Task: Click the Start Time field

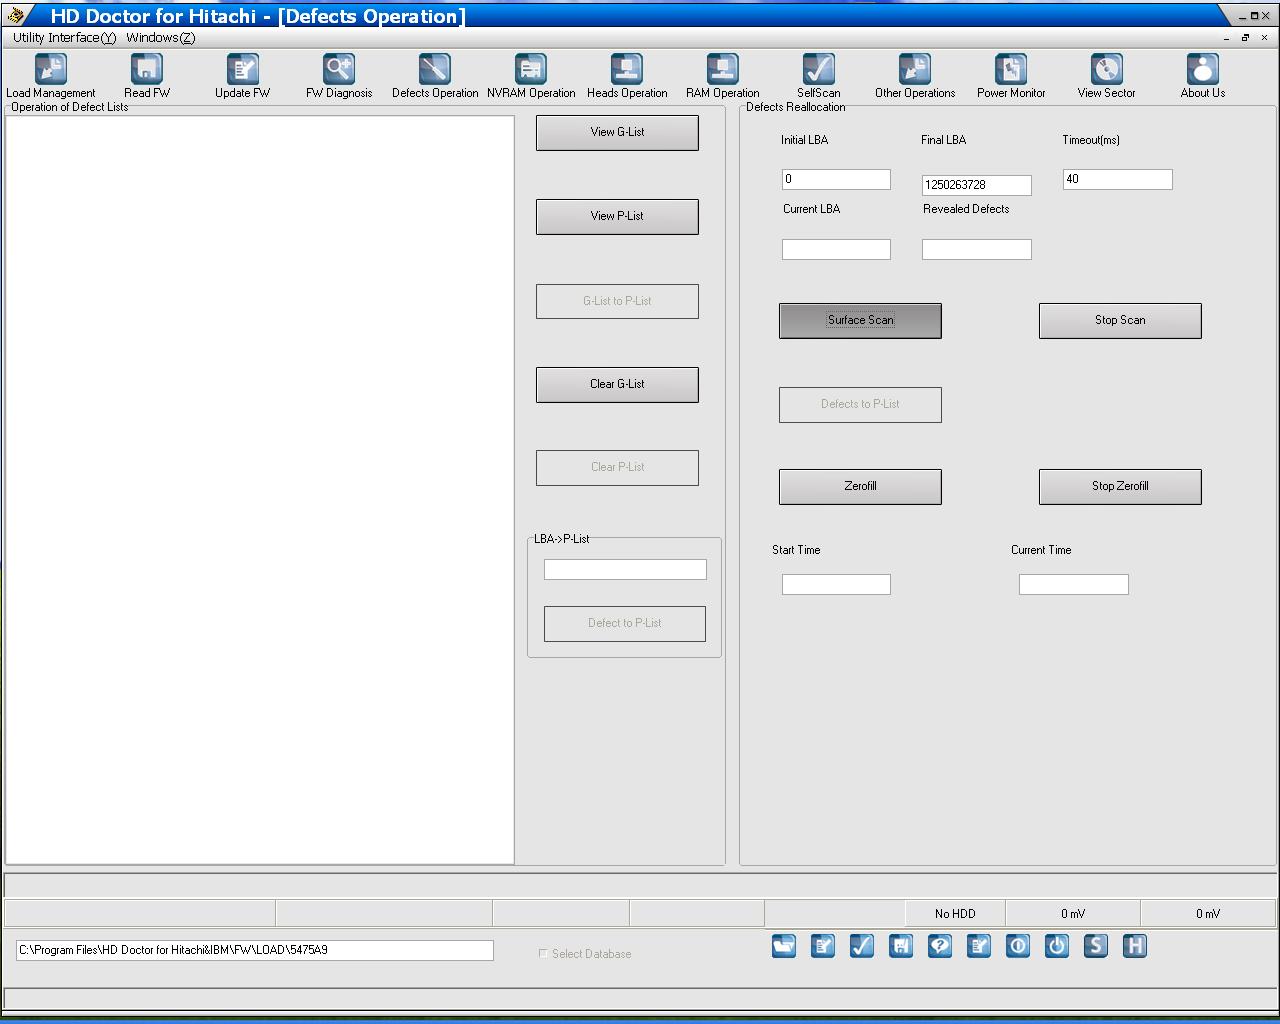Action: coord(836,585)
